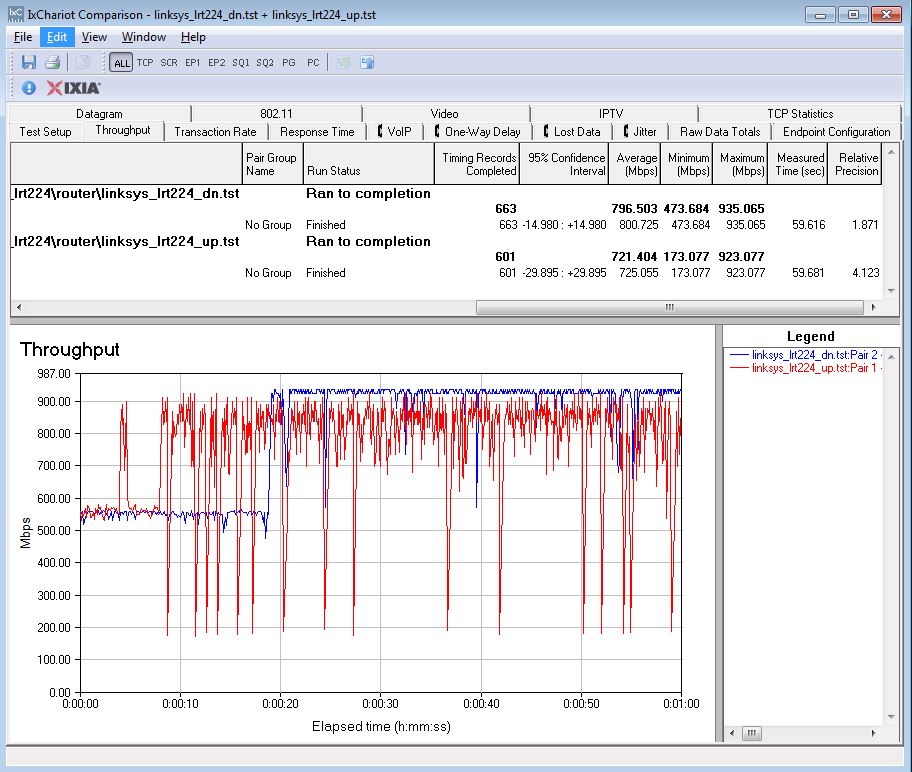Click the results table scroll-up arrow

click(891, 152)
